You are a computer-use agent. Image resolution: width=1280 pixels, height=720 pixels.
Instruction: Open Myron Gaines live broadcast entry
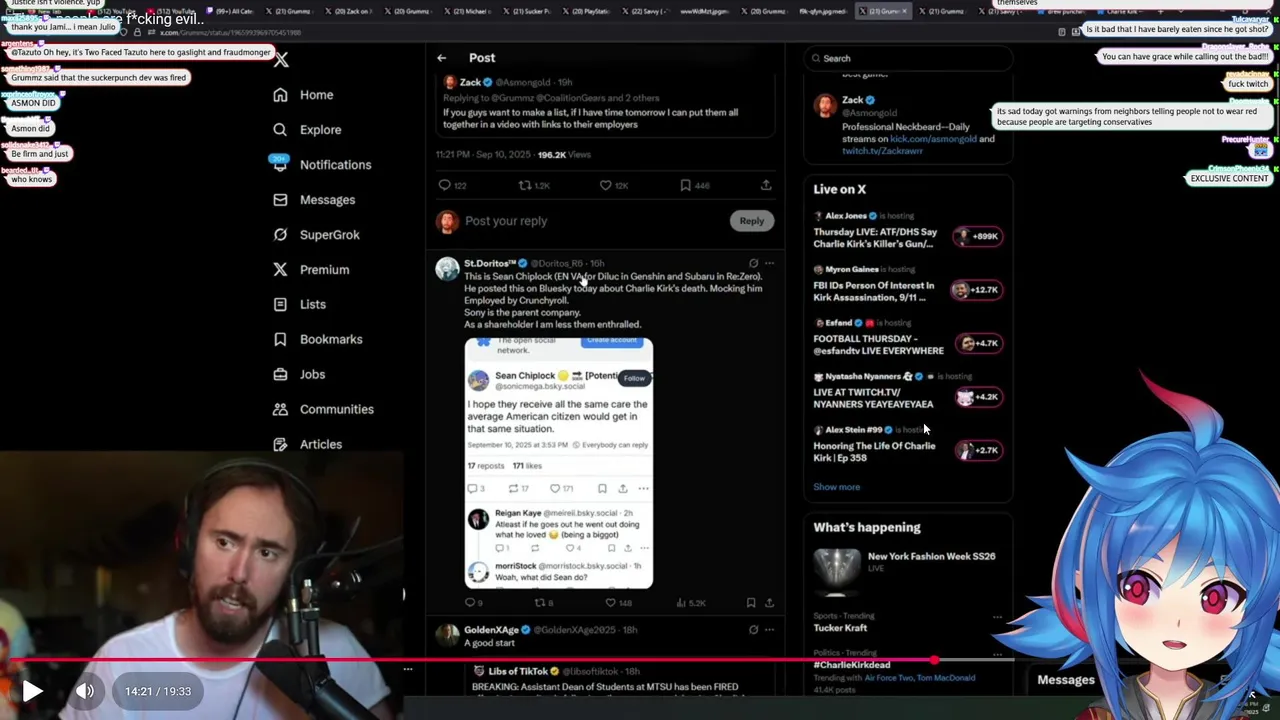click(x=908, y=285)
